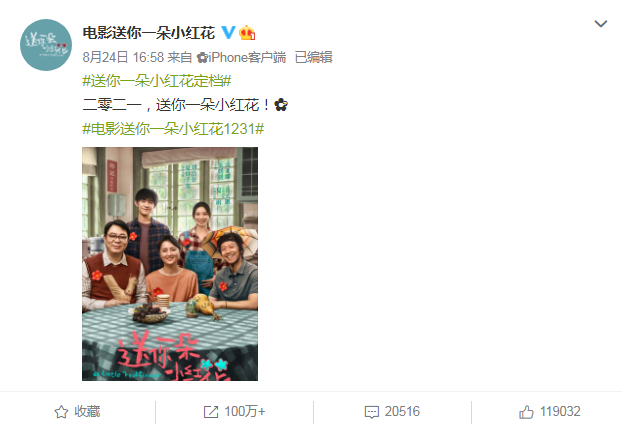The width and height of the screenshot is (622, 427).
Task: Open account name 电影送你一朵小红花
Action: [149, 33]
